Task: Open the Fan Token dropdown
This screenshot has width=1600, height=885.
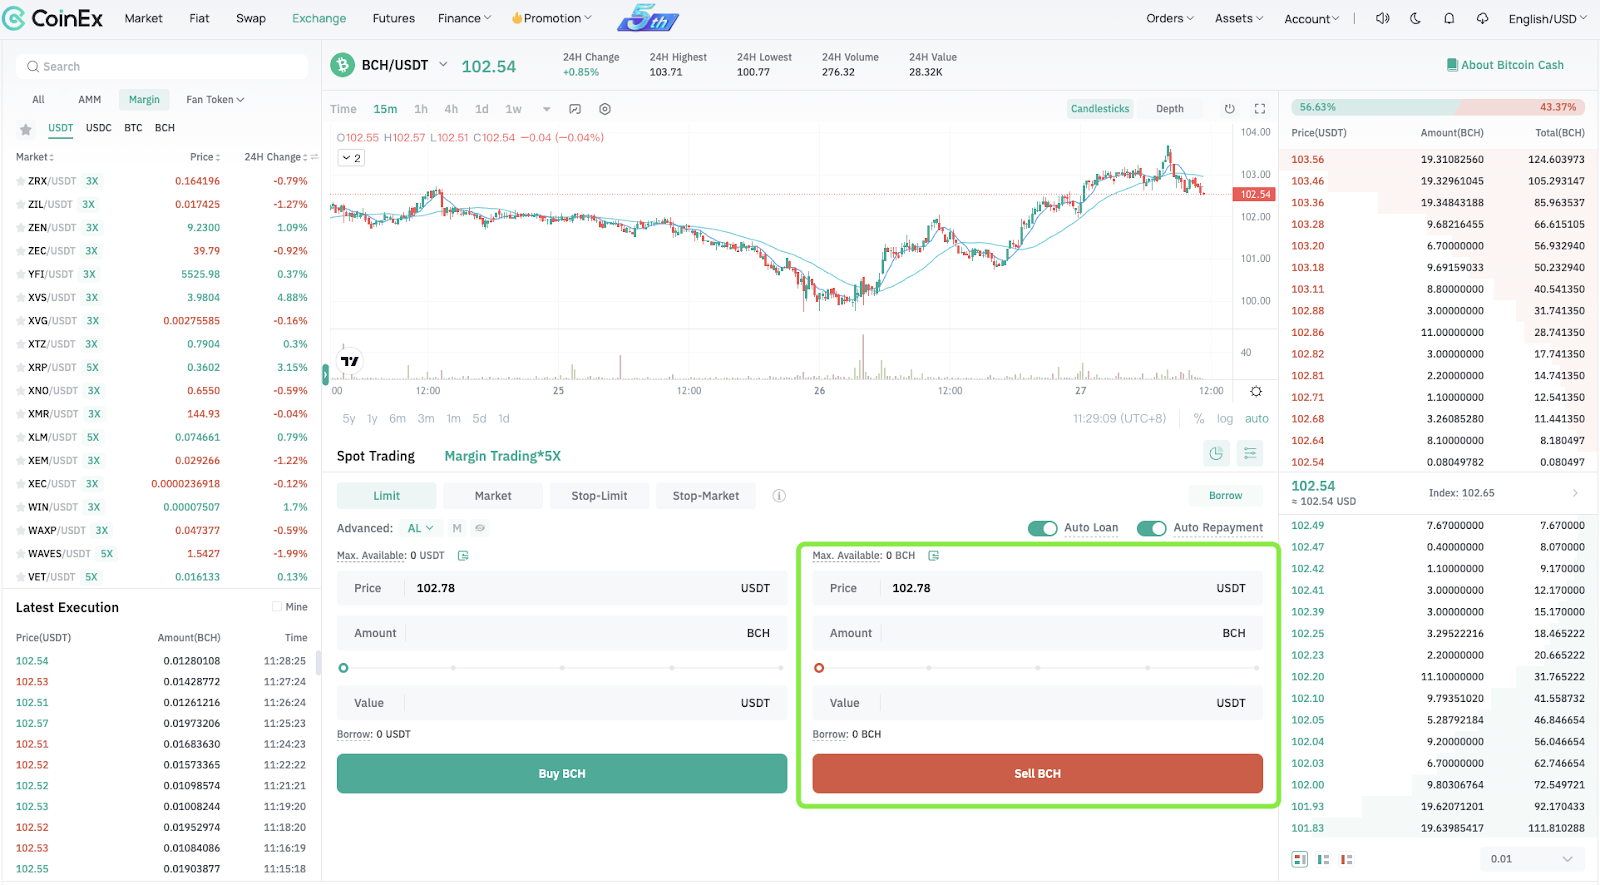Action: pos(215,99)
